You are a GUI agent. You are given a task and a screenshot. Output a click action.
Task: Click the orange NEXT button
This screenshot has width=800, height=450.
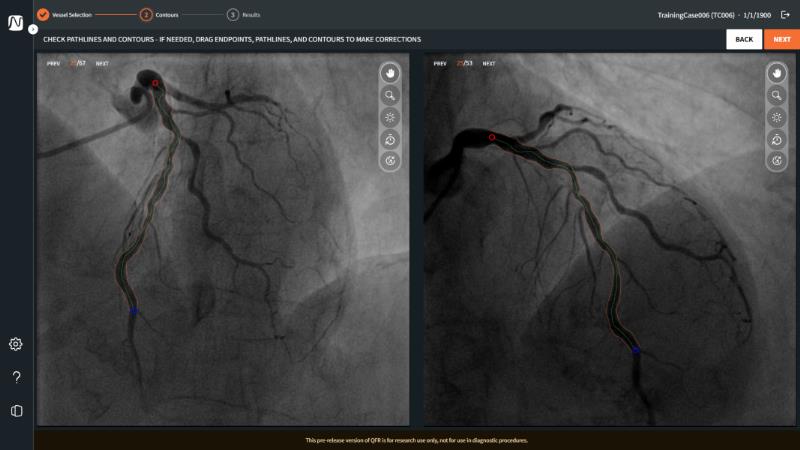(781, 39)
